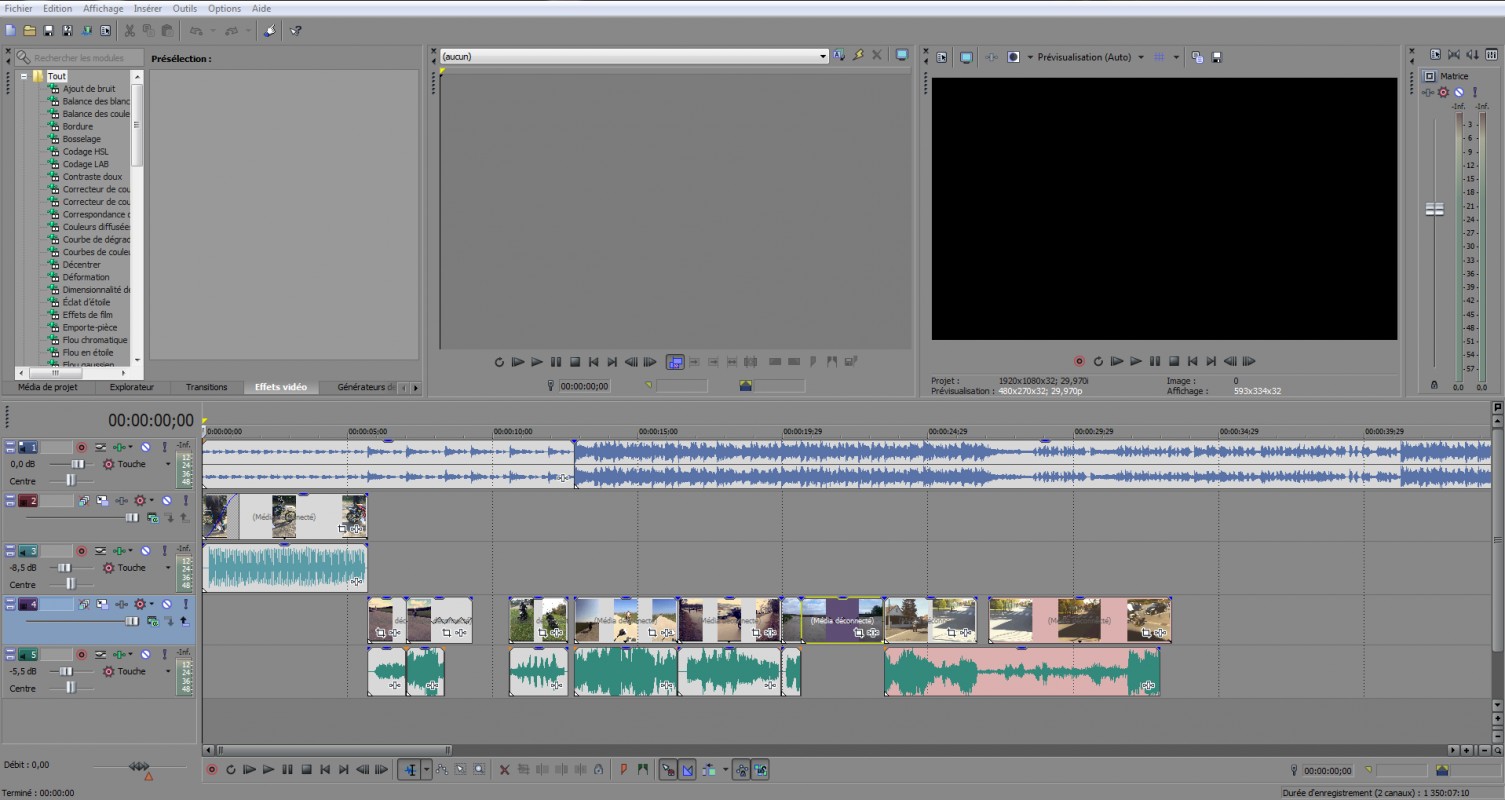
Task: Click the What's This help cursor icon
Action: (296, 30)
